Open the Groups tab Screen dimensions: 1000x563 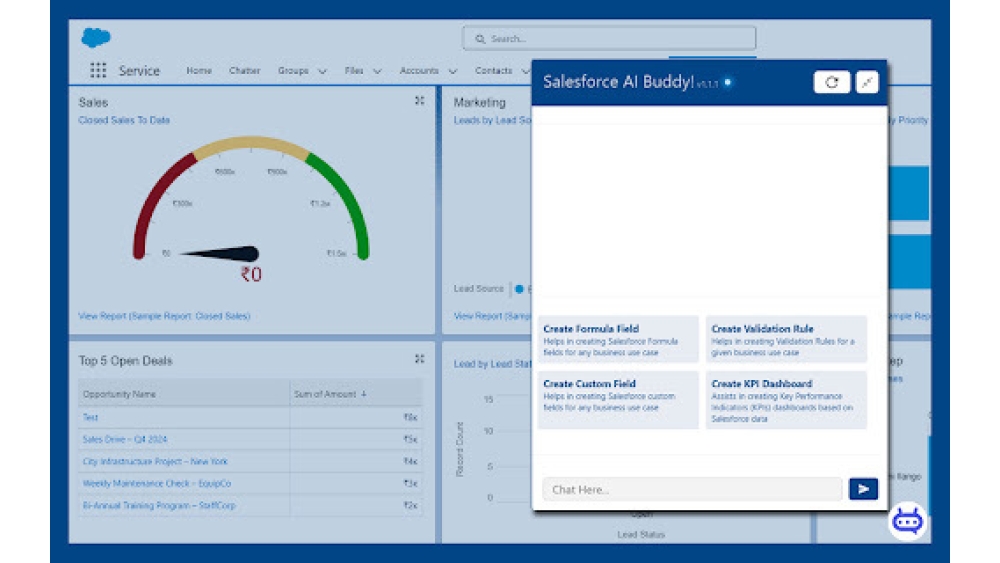(293, 71)
